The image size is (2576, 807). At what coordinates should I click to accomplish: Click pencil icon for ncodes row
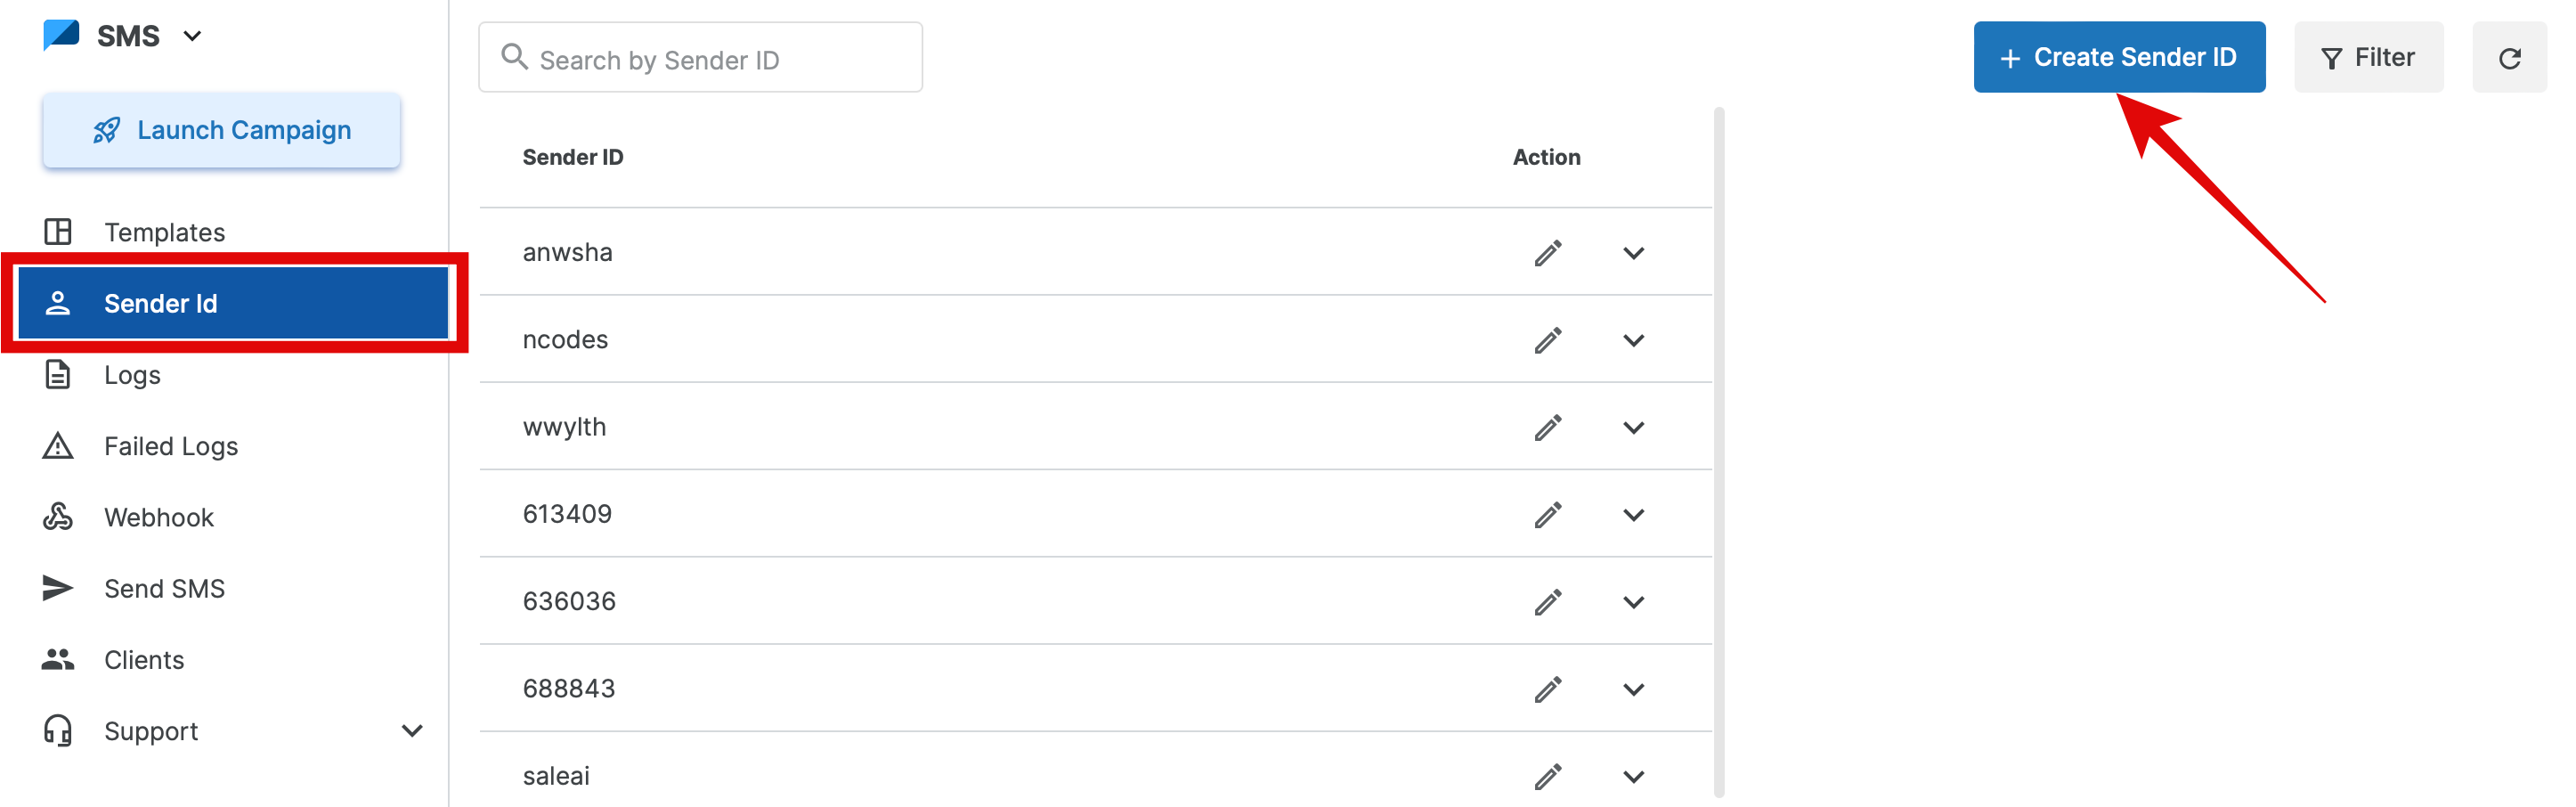pyautogui.click(x=1547, y=340)
